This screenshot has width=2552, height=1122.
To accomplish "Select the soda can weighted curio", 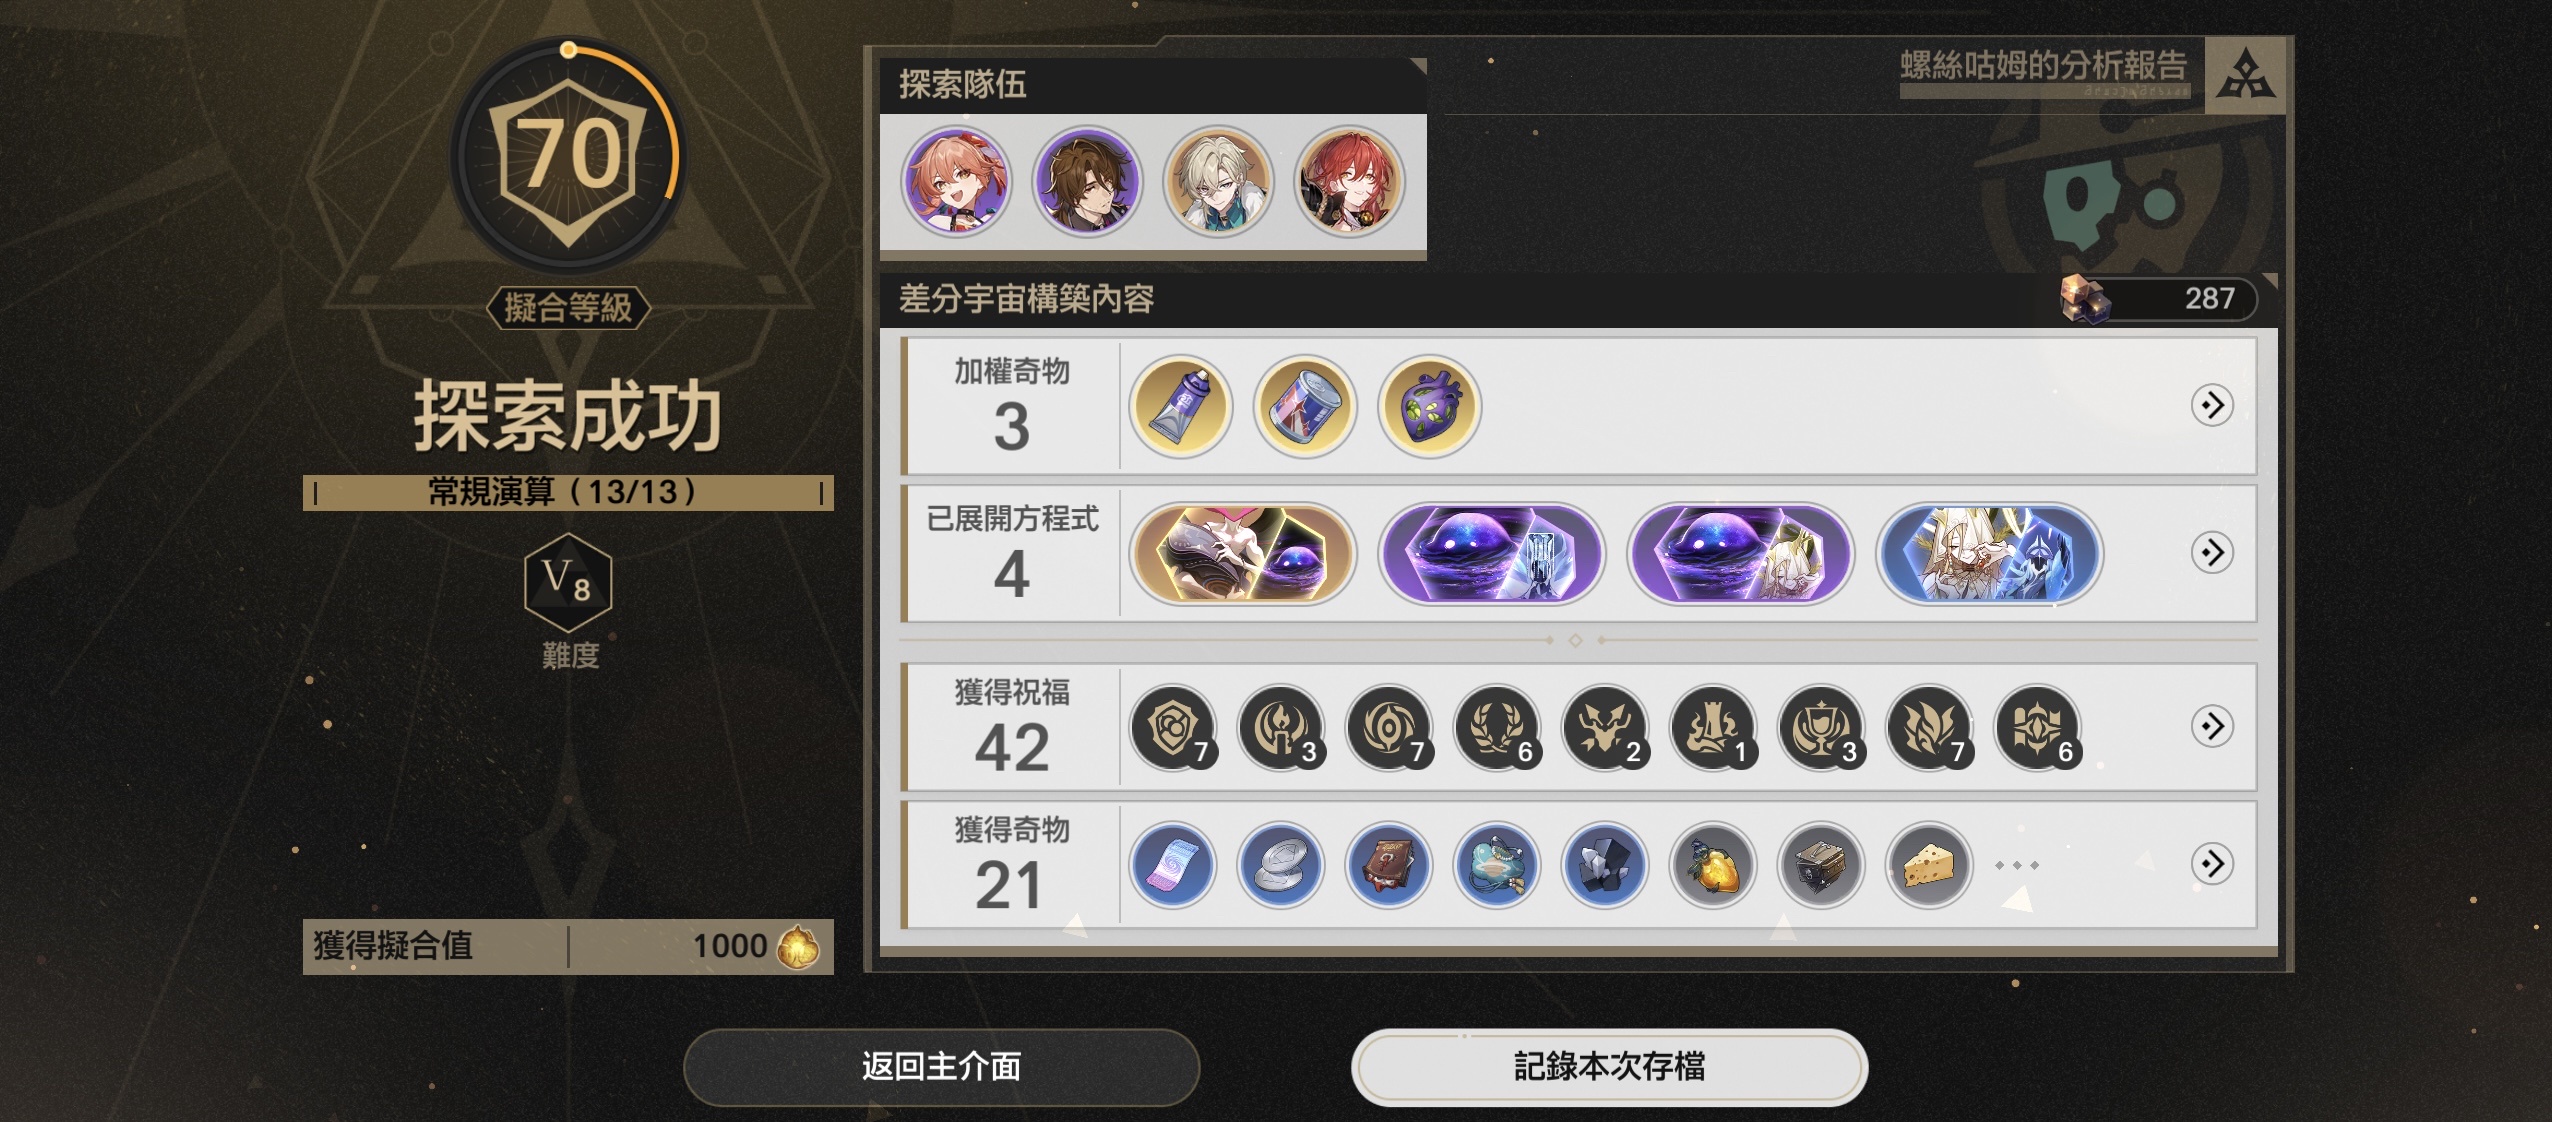I will pyautogui.click(x=1304, y=406).
